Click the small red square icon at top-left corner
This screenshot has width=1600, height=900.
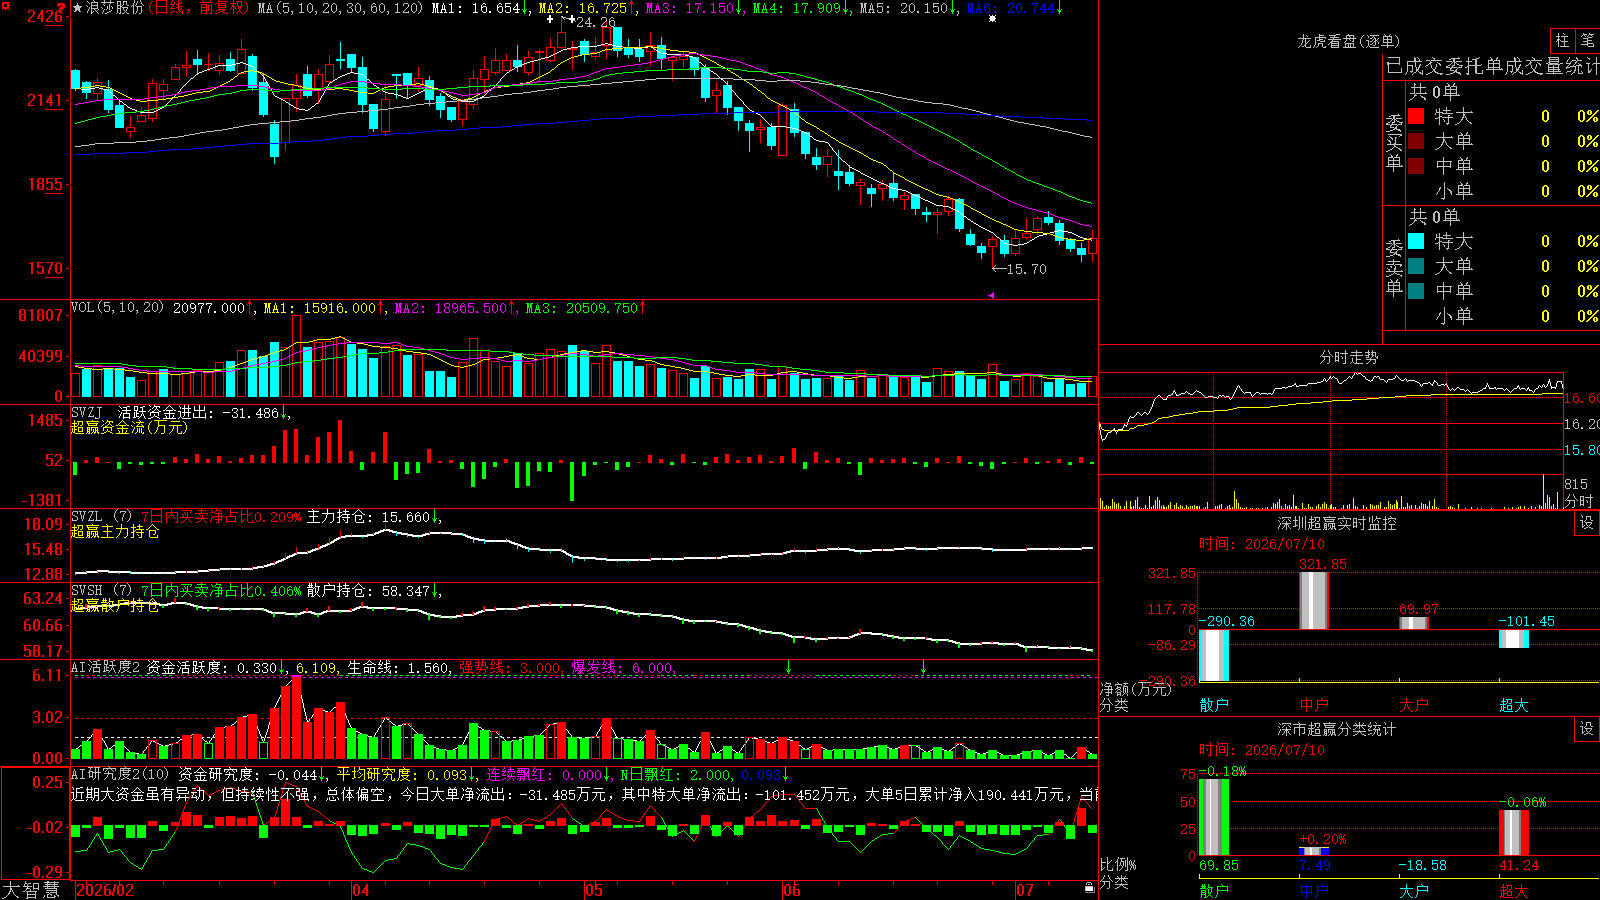pyautogui.click(x=5, y=6)
